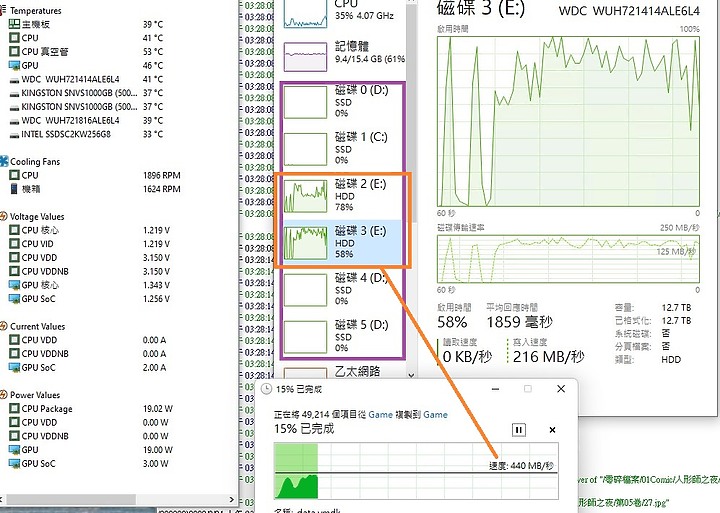Click the 機箱 chassis fan icon
This screenshot has width=720, height=513.
coord(14,189)
